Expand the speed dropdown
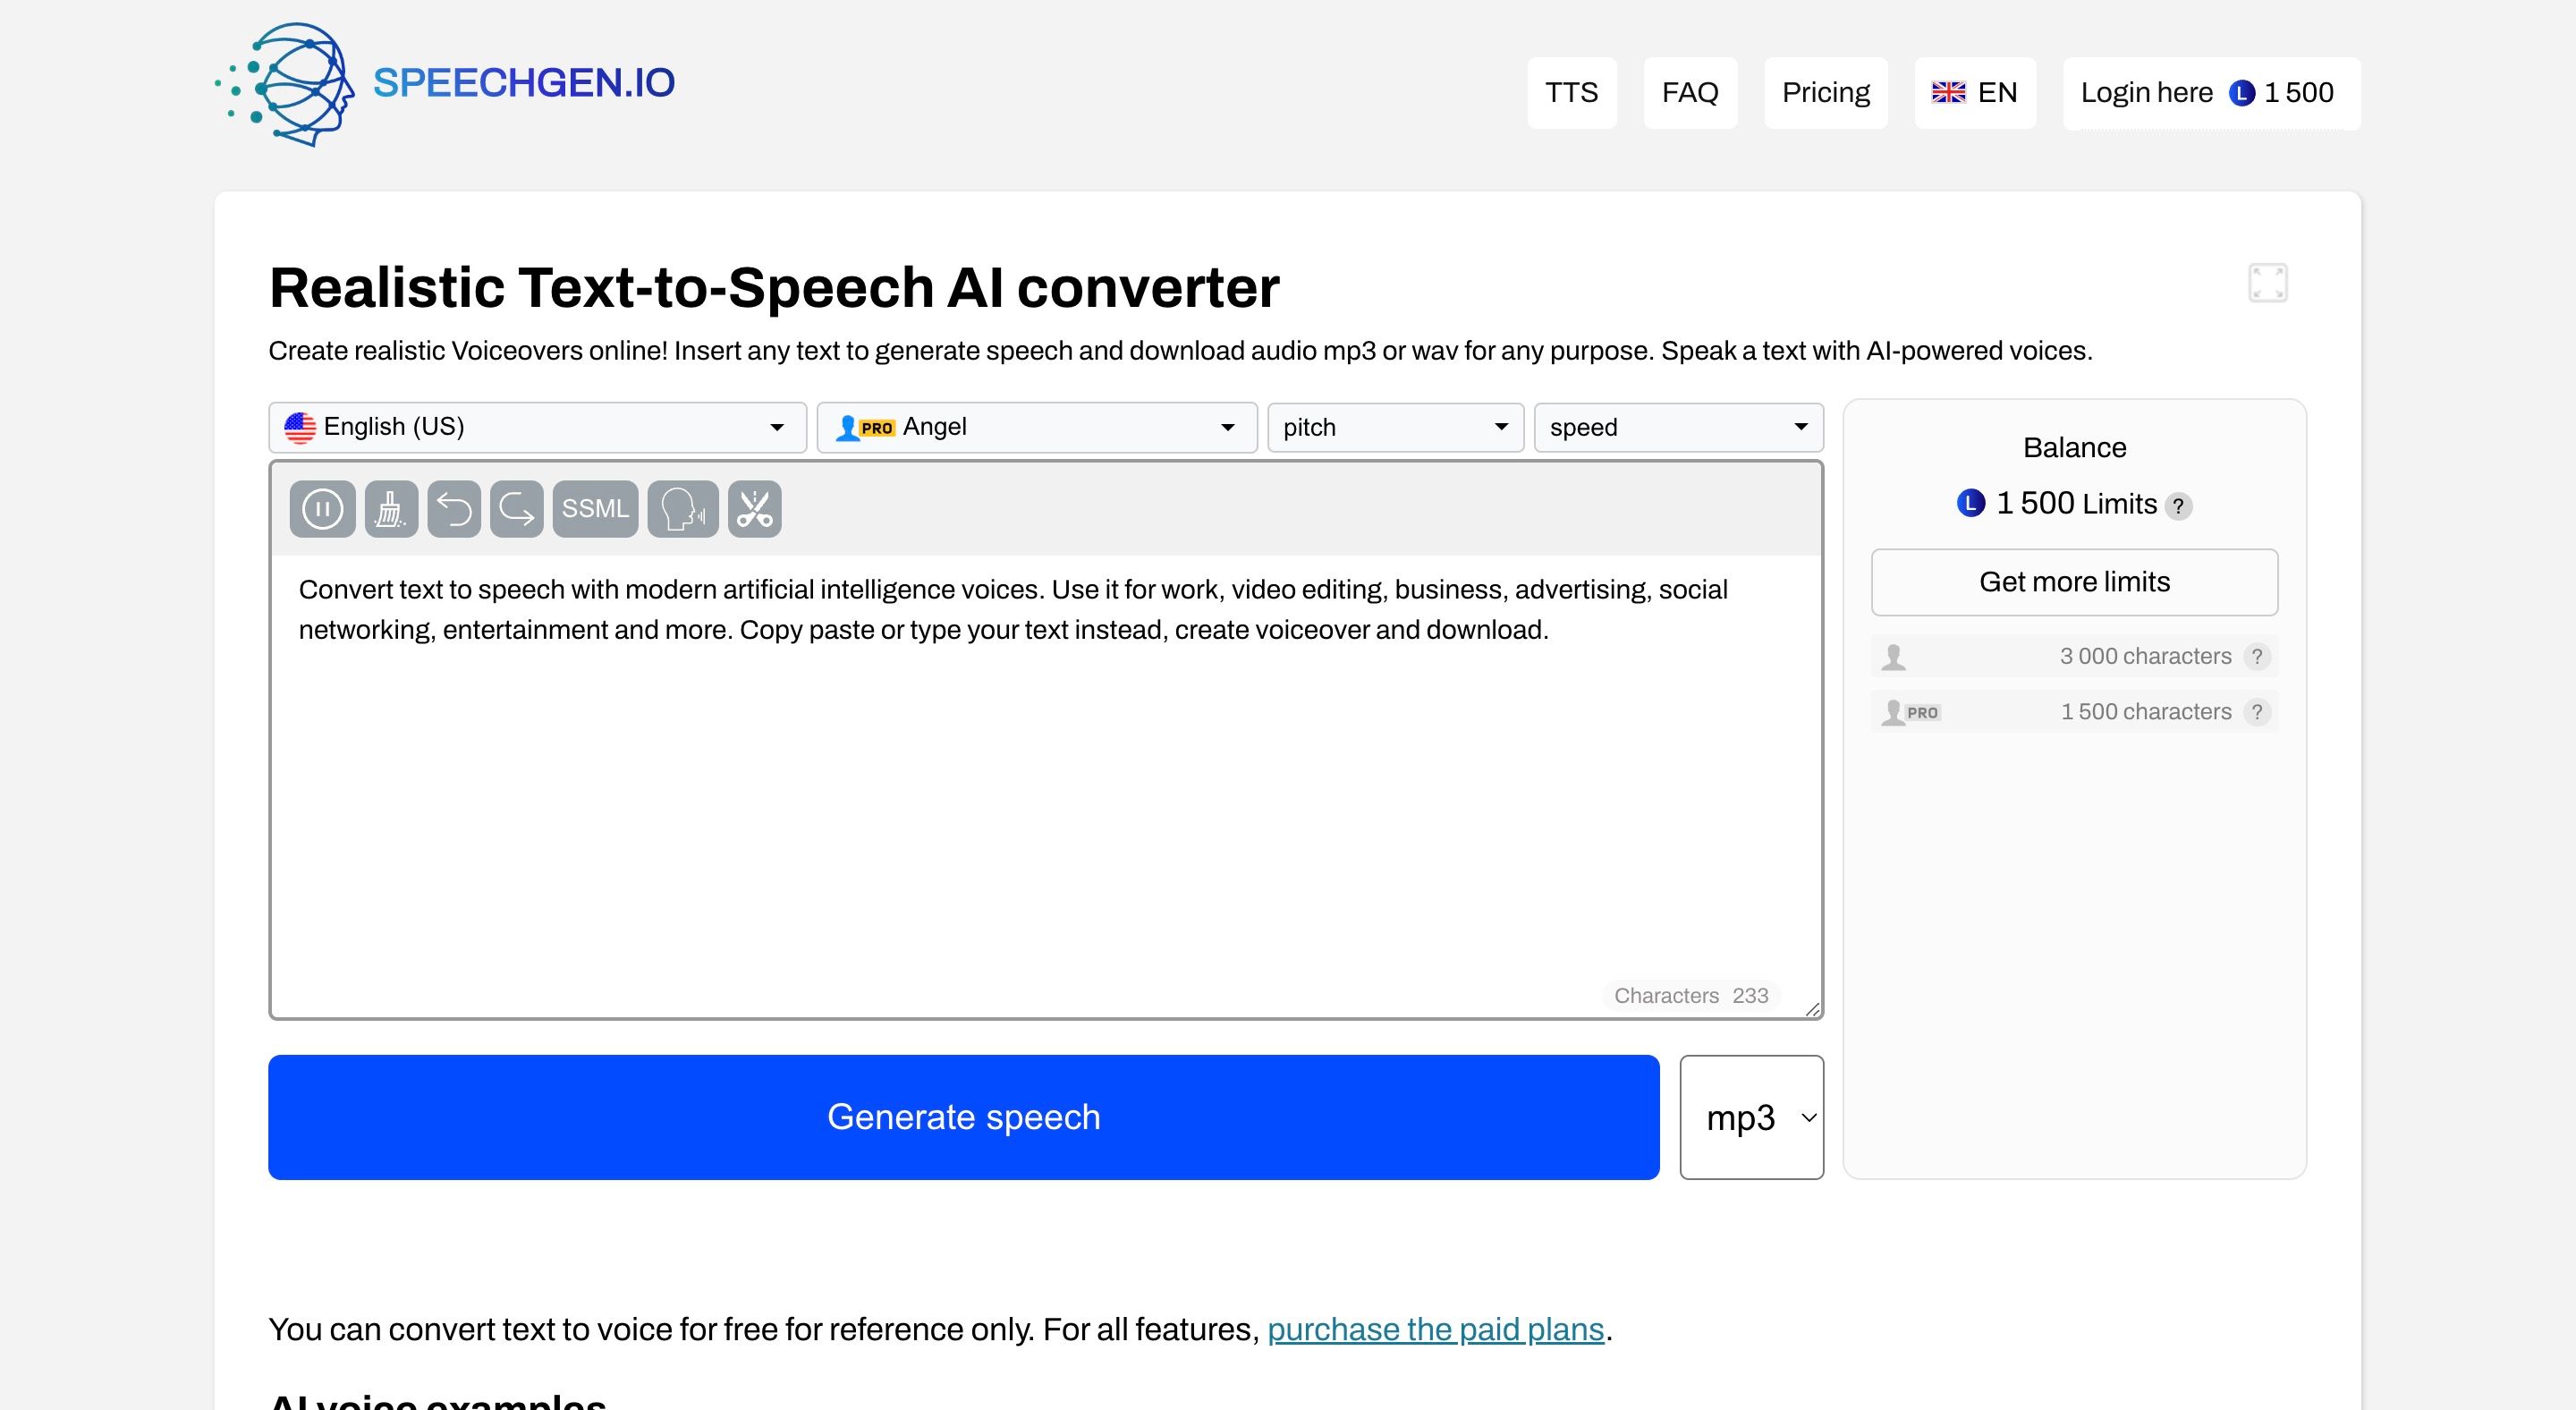 pyautogui.click(x=1678, y=428)
